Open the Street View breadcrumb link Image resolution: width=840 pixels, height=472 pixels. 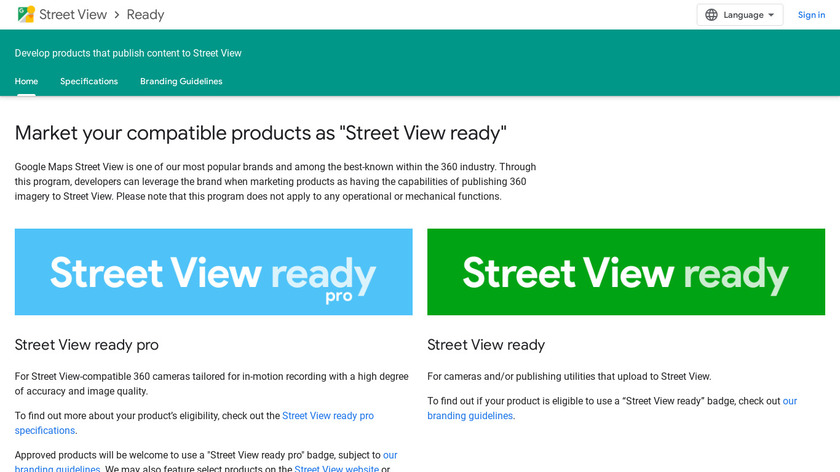click(73, 14)
